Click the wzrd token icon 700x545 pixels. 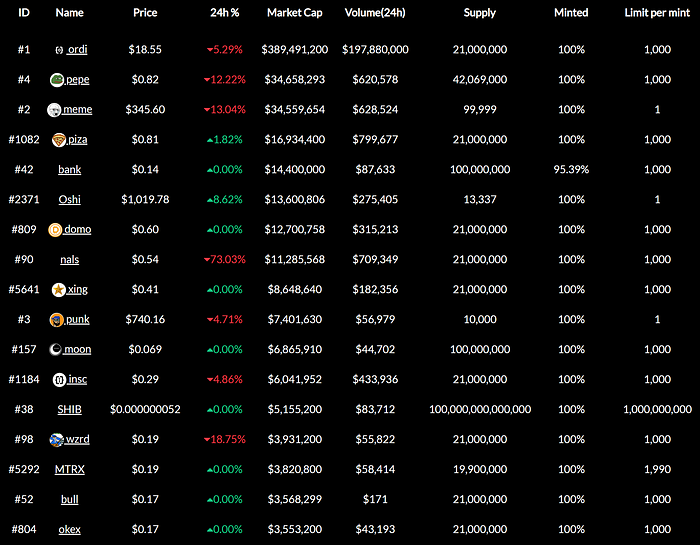click(57, 439)
